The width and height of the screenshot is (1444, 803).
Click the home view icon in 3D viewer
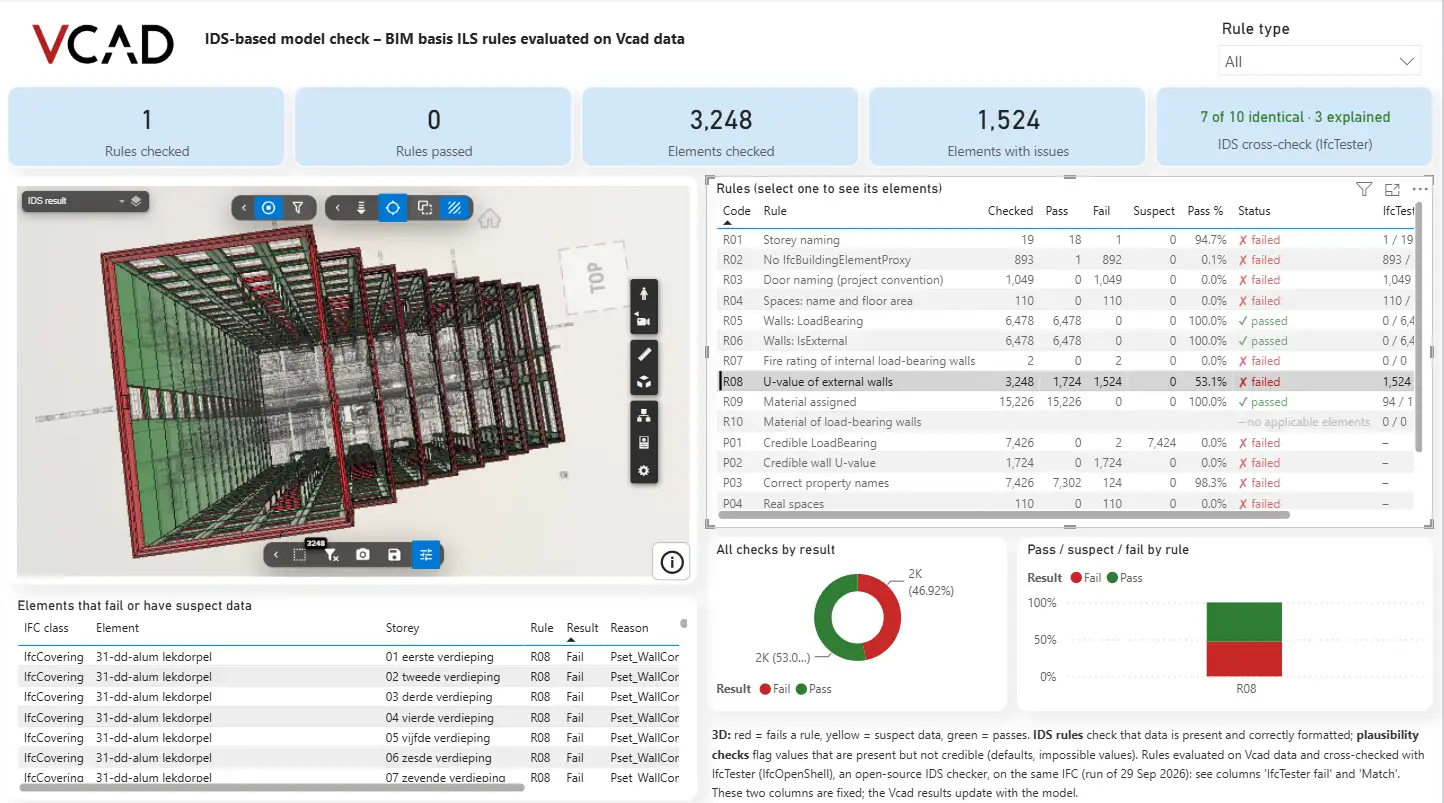[x=489, y=218]
